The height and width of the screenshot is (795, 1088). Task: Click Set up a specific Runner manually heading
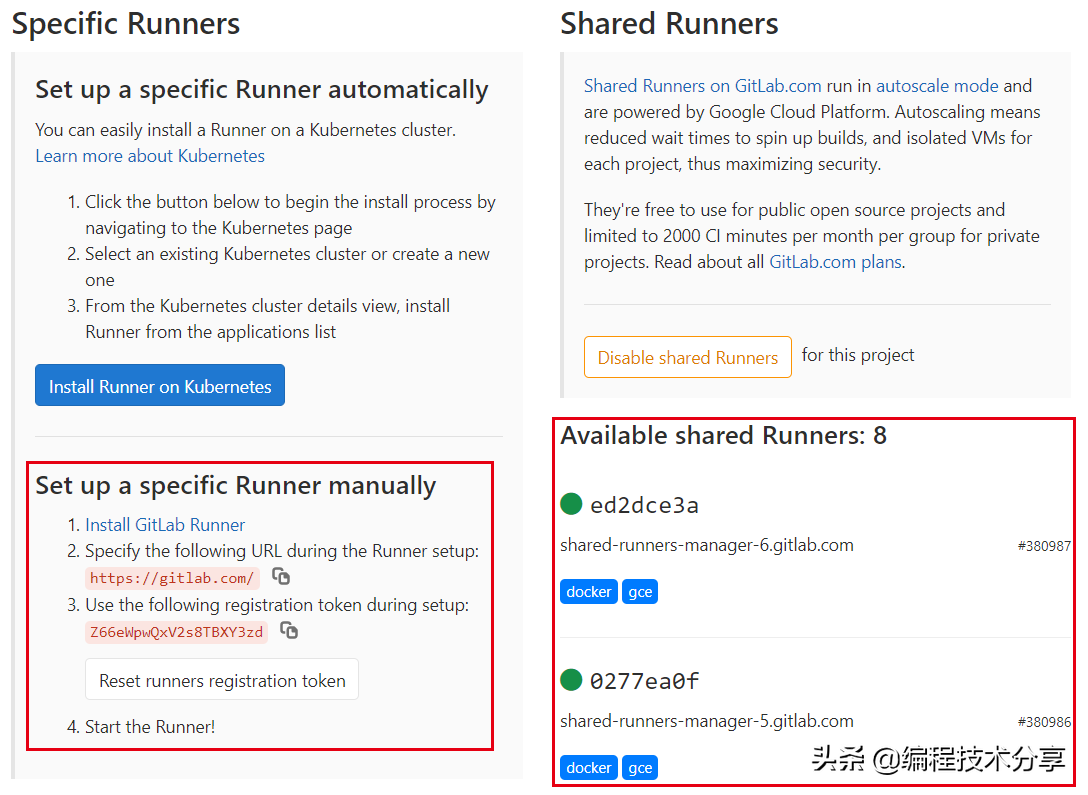236,486
